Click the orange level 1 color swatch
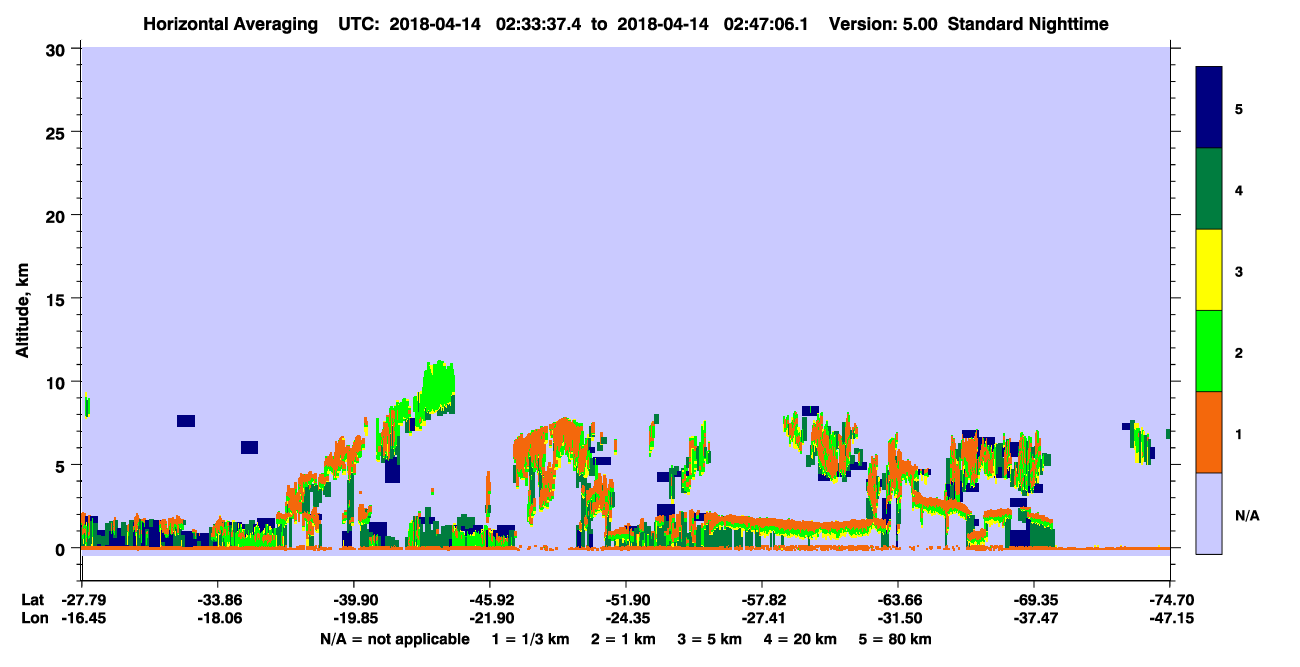 (x=1209, y=432)
